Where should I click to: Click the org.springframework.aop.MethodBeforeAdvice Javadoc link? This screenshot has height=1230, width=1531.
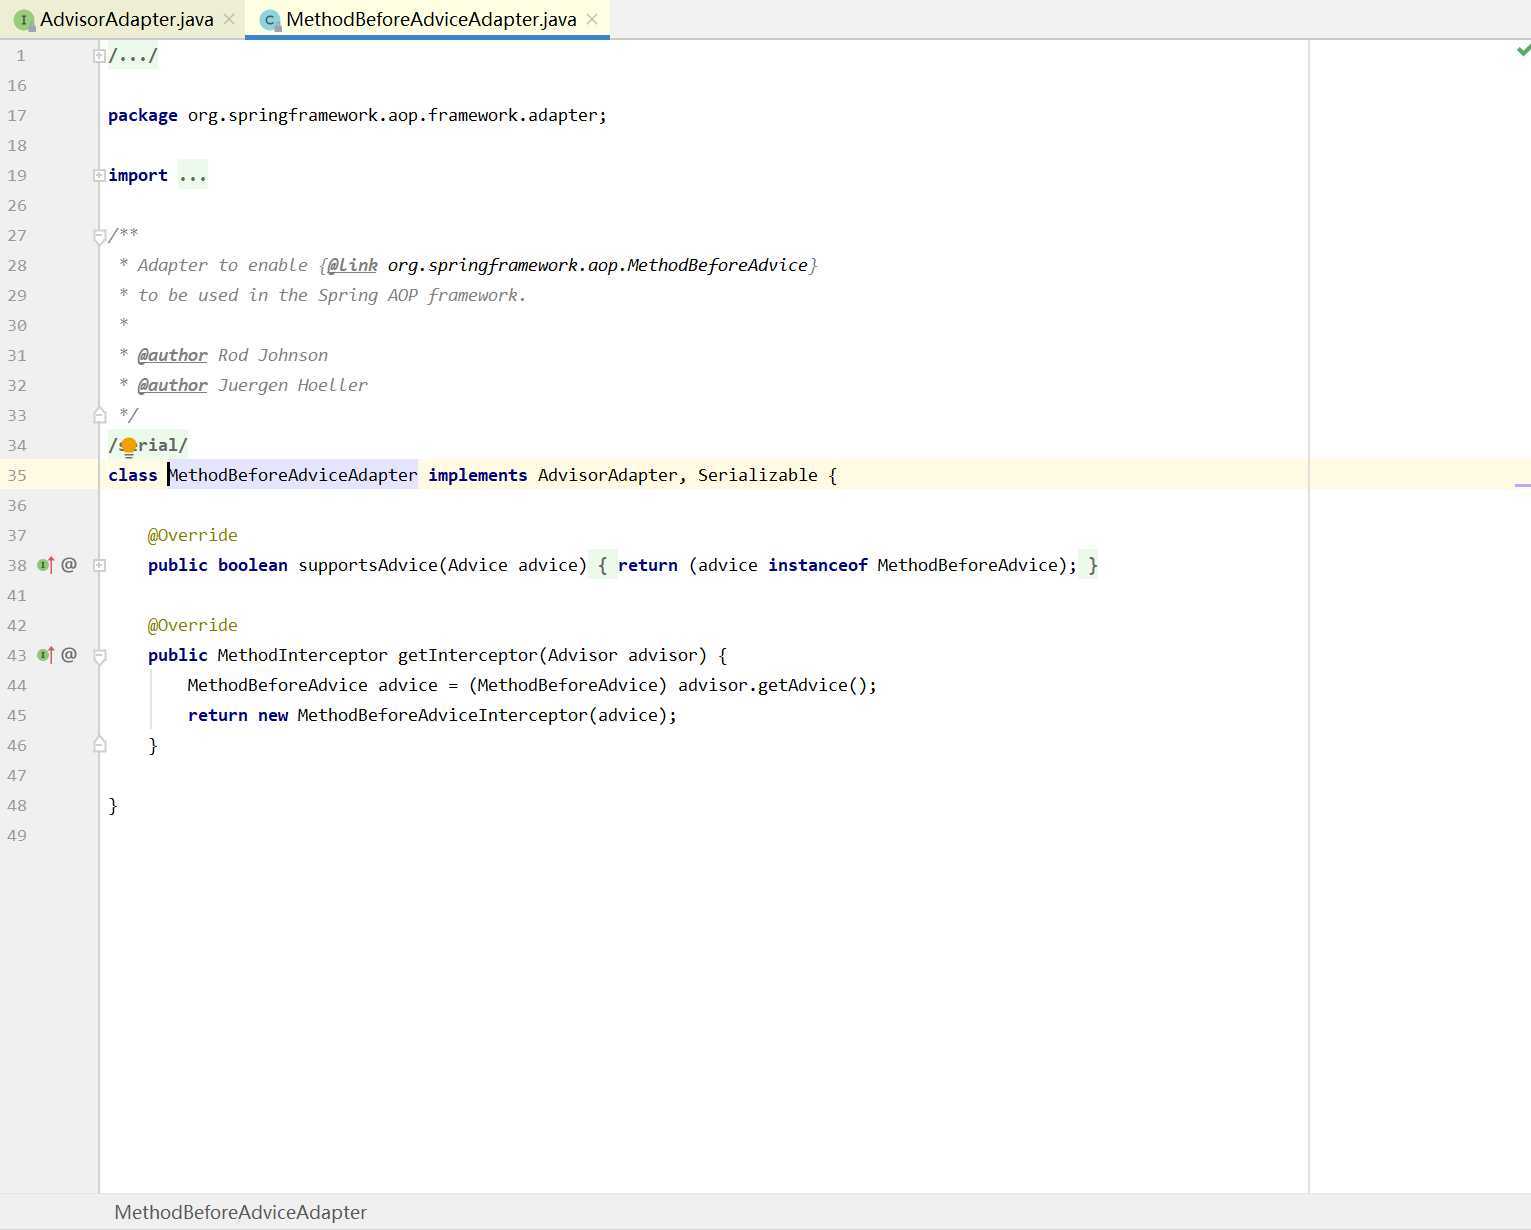597,265
